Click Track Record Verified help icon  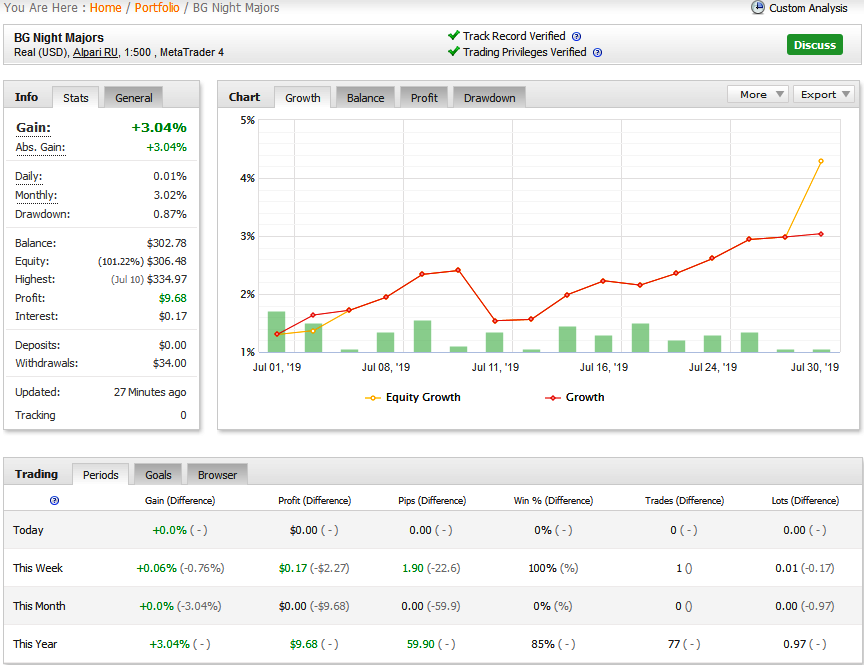point(576,36)
